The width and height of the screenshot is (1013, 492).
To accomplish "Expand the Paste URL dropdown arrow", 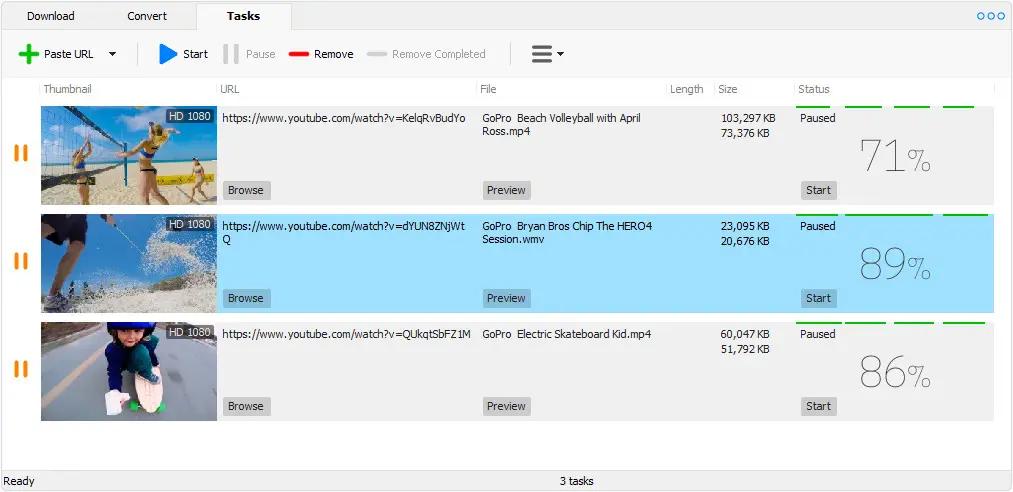I will (x=112, y=54).
